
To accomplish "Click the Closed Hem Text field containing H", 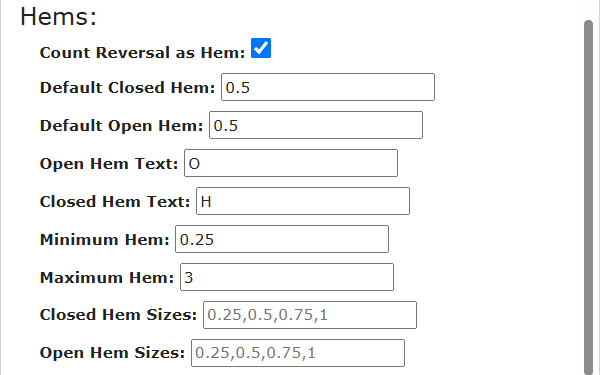I will point(303,201).
